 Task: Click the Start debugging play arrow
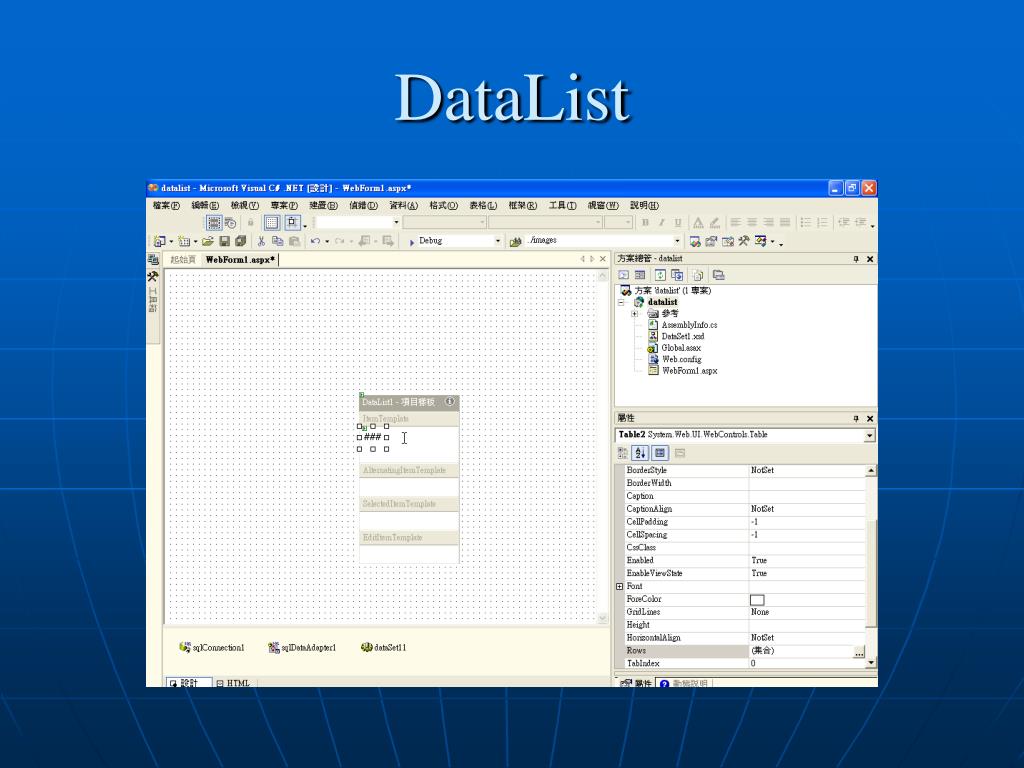[412, 242]
